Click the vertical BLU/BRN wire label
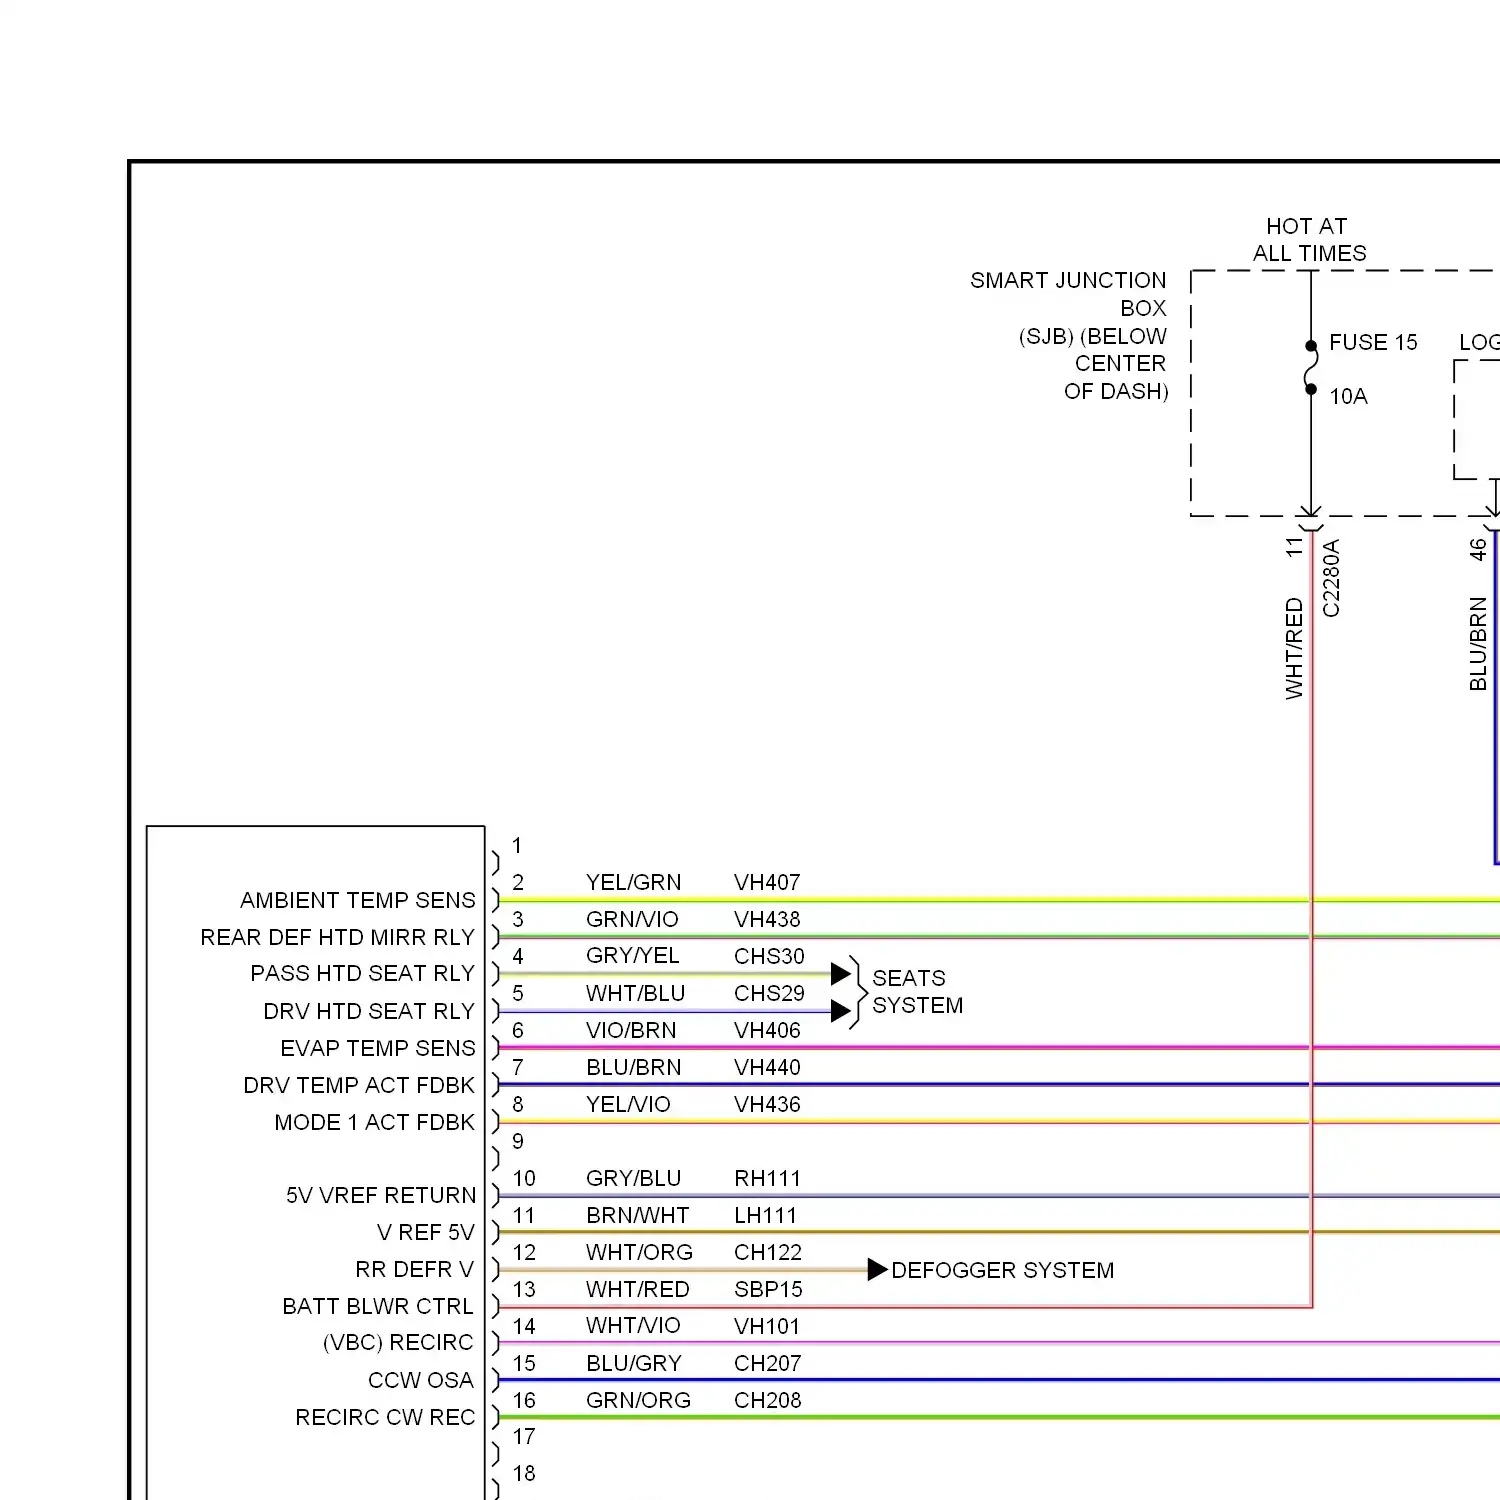The height and width of the screenshot is (1500, 1500). 1478,643
